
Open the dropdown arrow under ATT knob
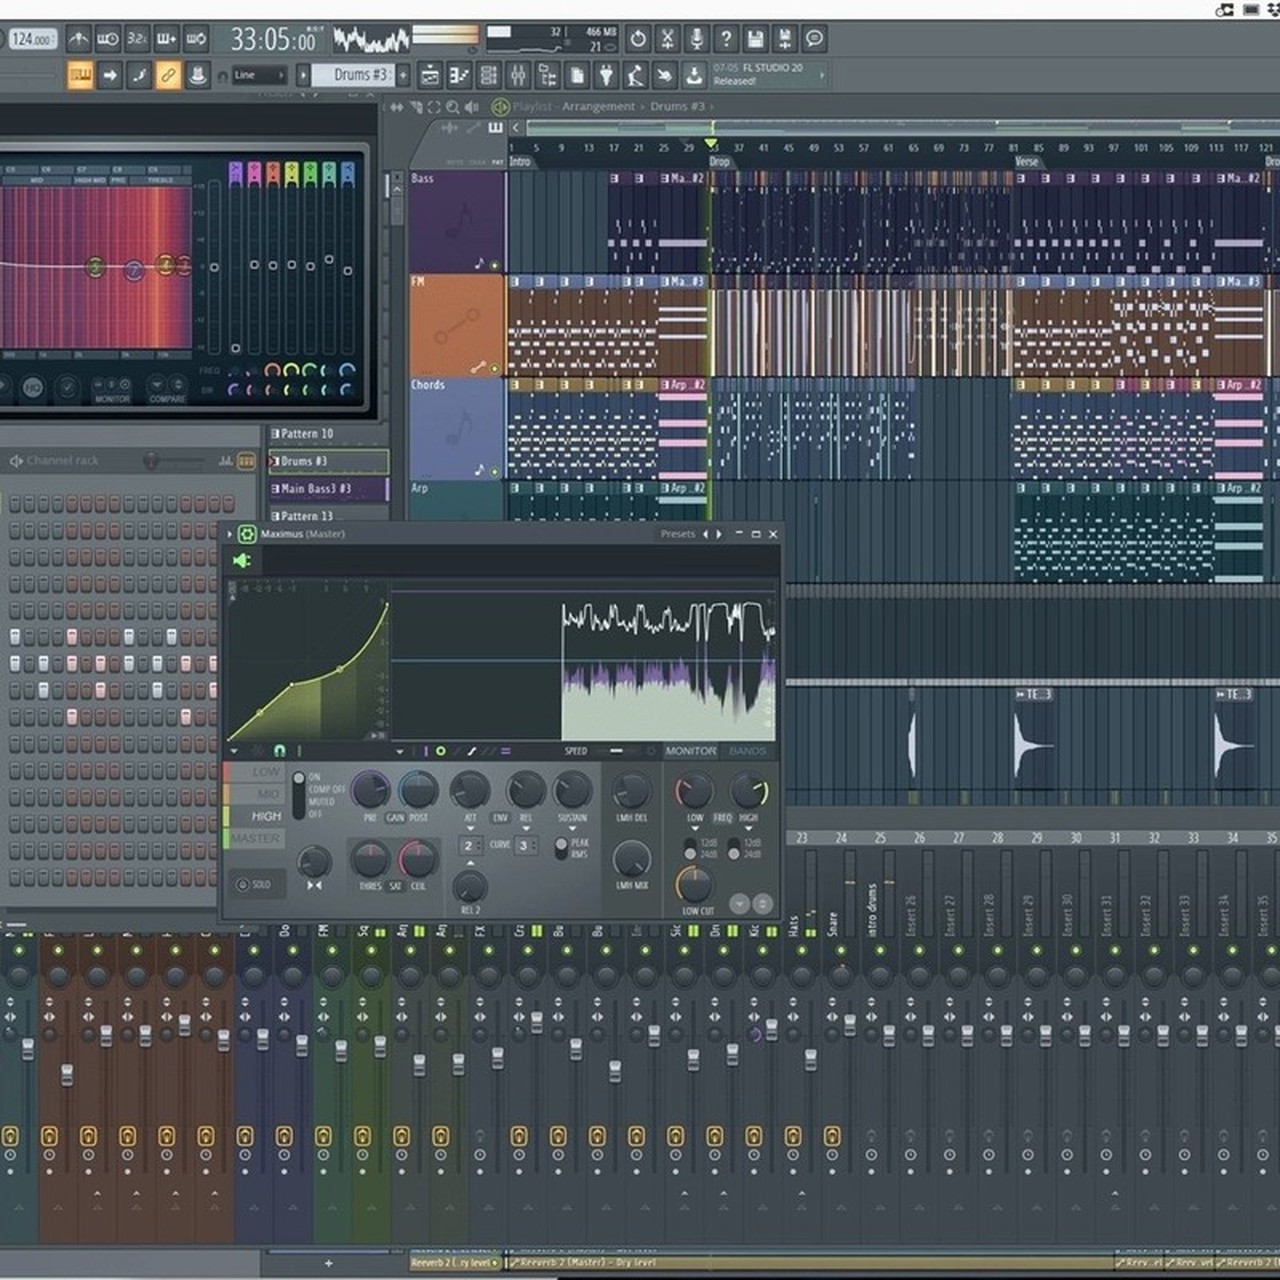pos(470,830)
